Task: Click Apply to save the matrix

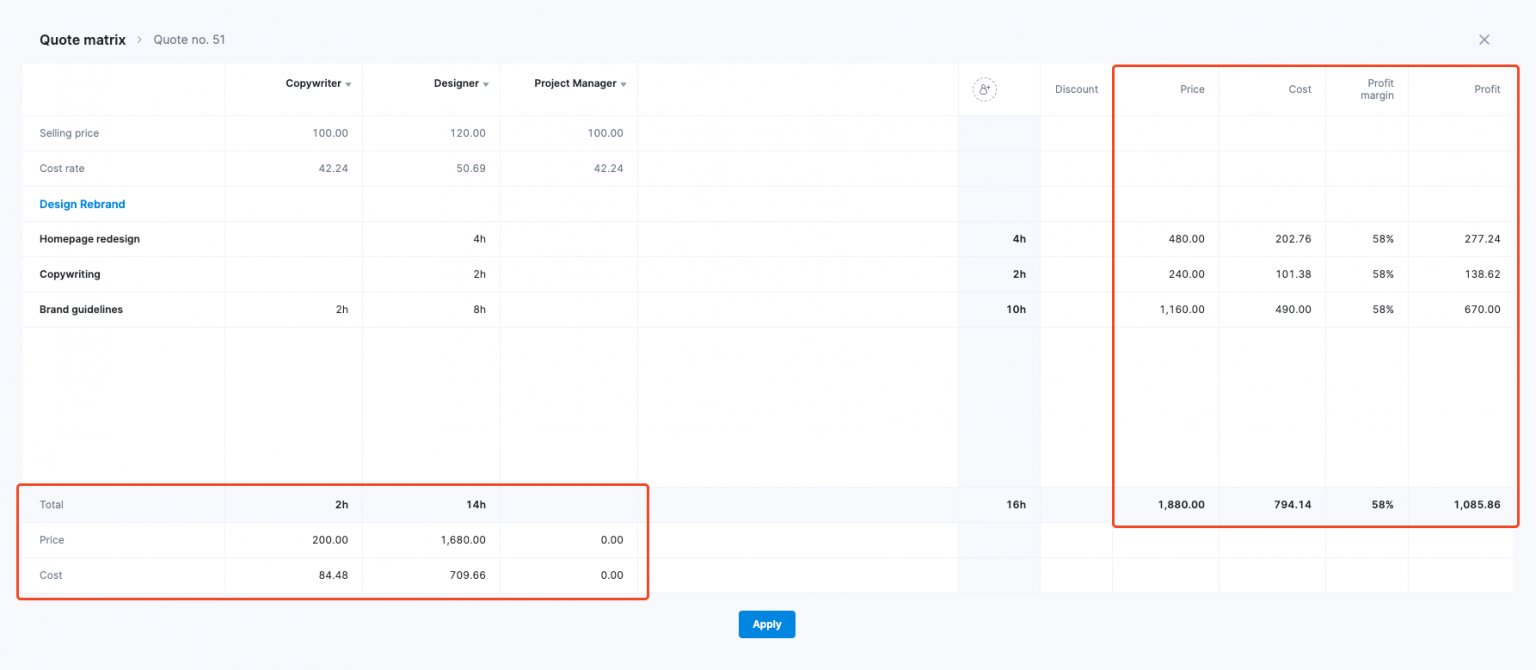Action: click(x=766, y=624)
